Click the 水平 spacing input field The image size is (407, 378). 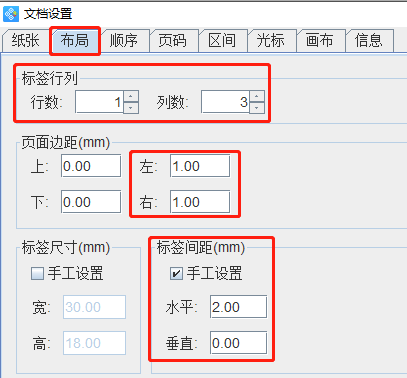coord(238,307)
